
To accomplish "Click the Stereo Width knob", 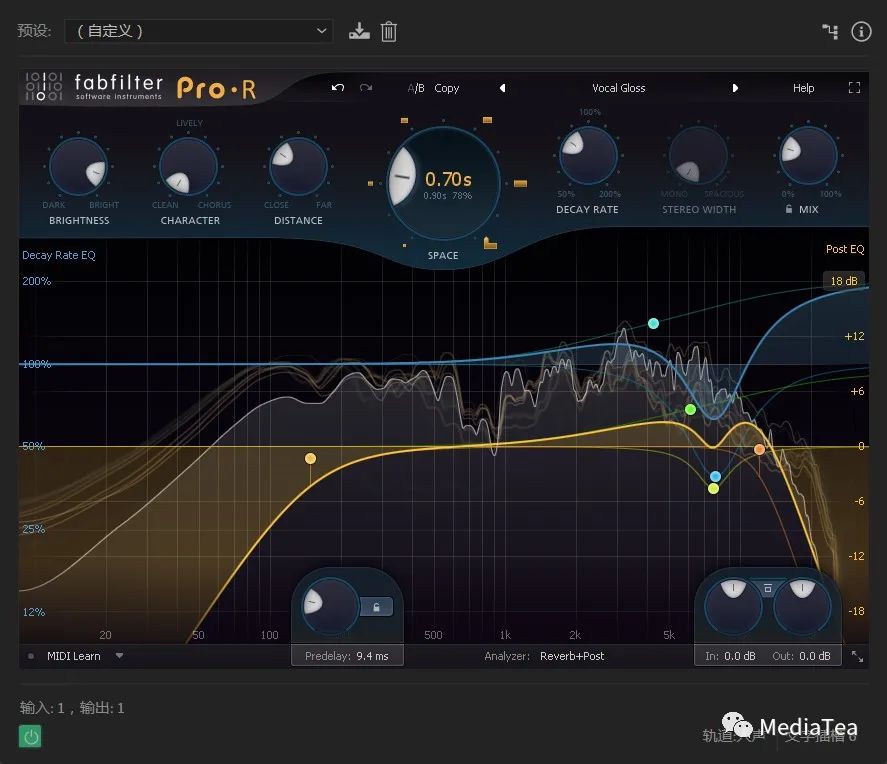I will (x=698, y=155).
